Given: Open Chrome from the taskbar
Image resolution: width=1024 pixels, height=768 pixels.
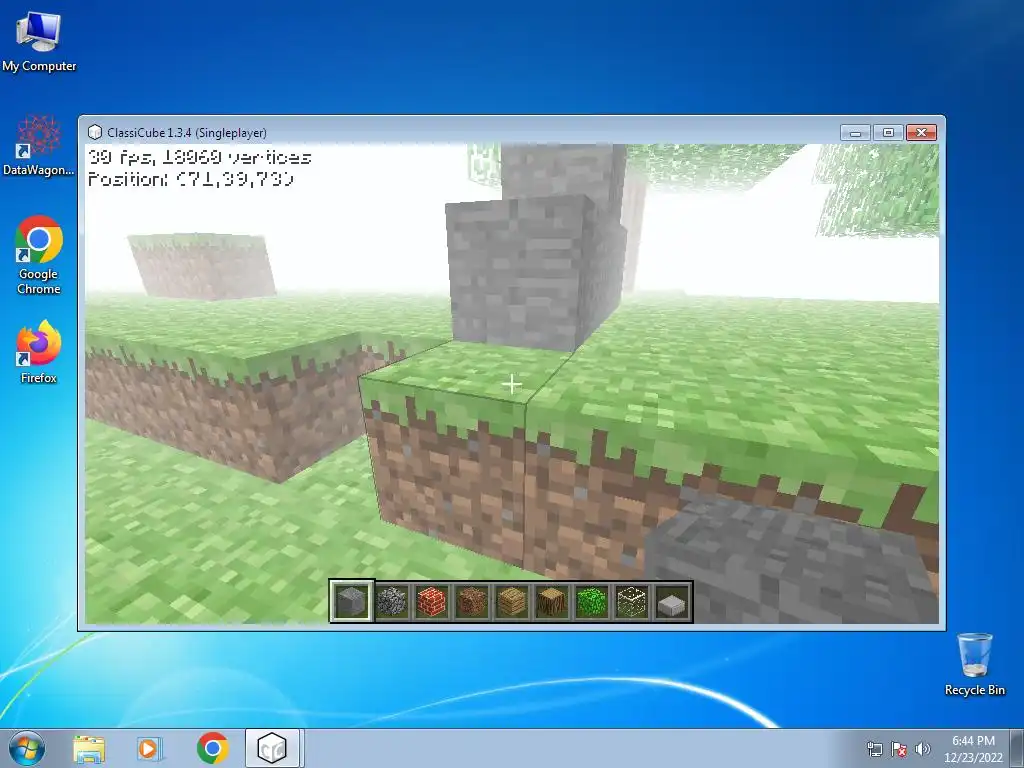Looking at the screenshot, I should pos(212,748).
